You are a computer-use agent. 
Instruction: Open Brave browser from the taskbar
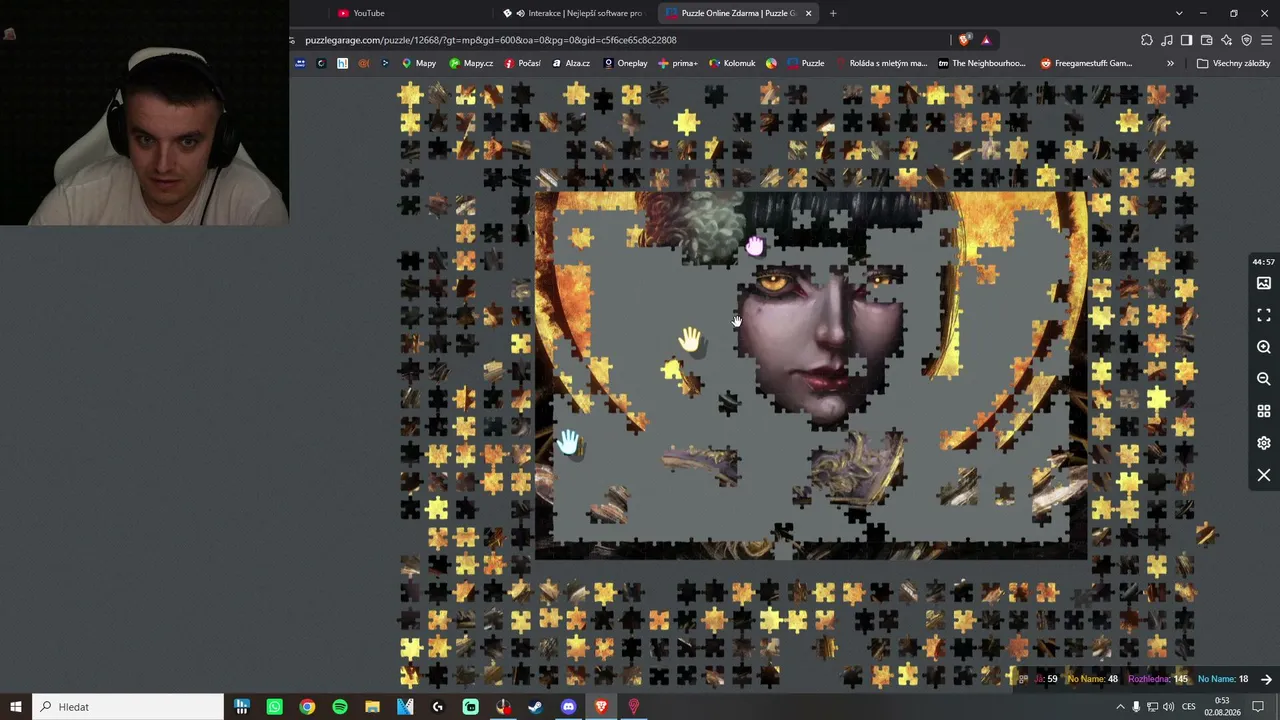tap(601, 707)
